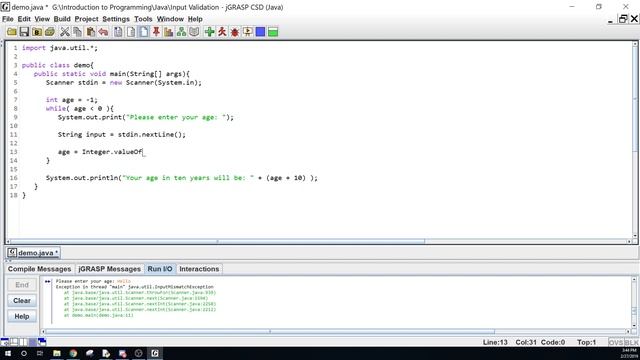Click the 'Integer.valueOf' code on line 13
The height and width of the screenshot is (360, 640).
pyautogui.click(x=112, y=152)
